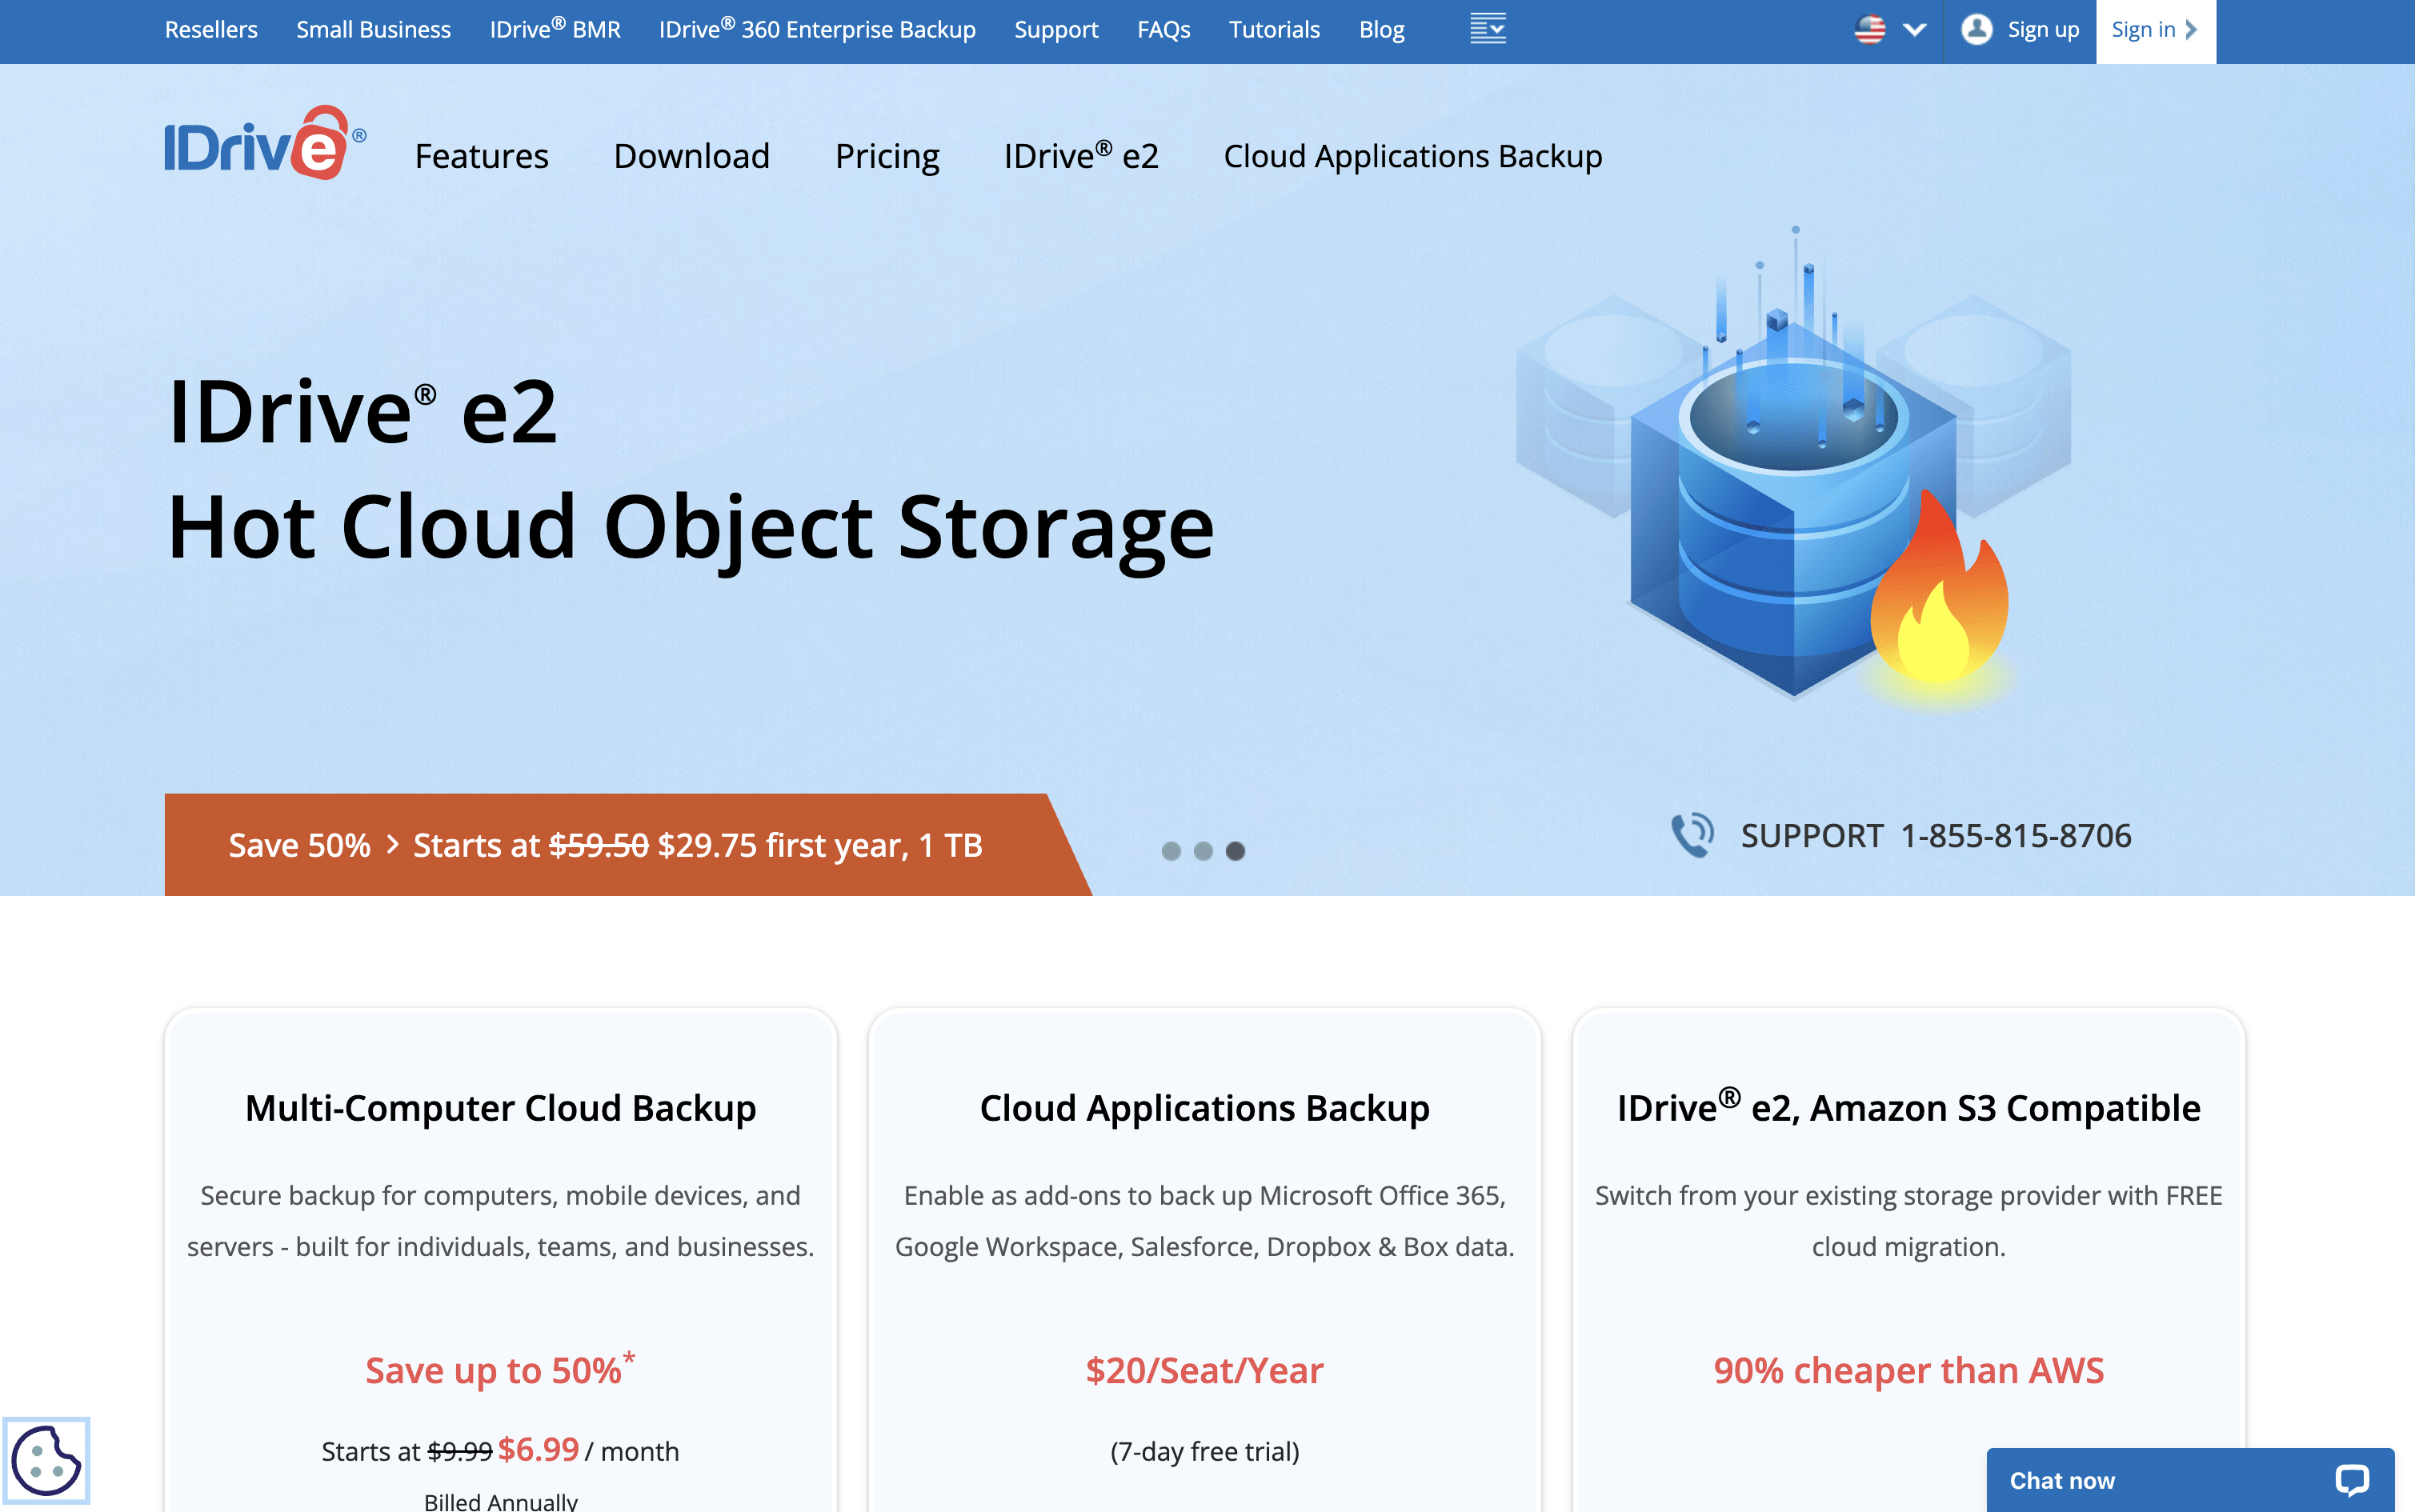Click the 90% cheaper than AWS text

[x=1909, y=1370]
